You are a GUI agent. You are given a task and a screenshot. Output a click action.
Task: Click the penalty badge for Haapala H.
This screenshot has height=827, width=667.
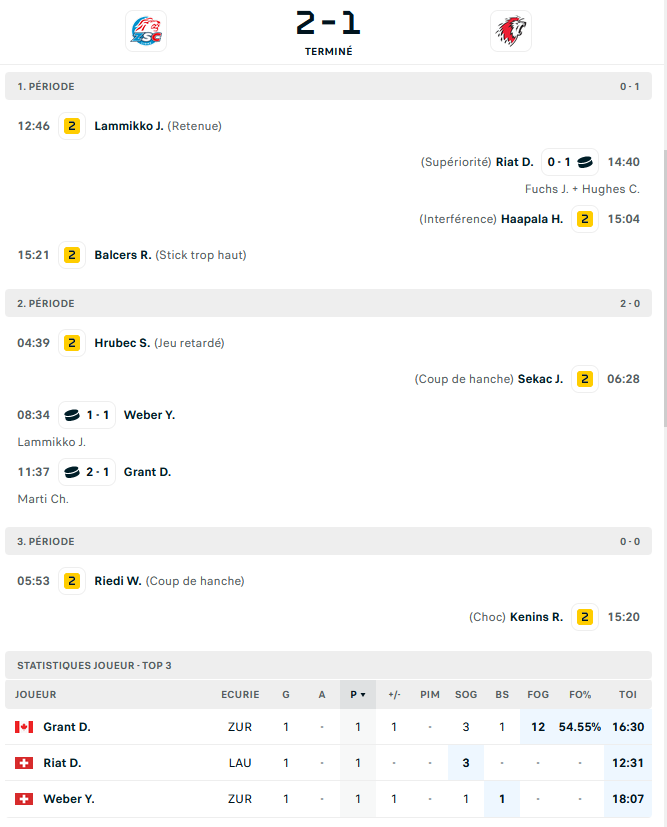point(585,219)
